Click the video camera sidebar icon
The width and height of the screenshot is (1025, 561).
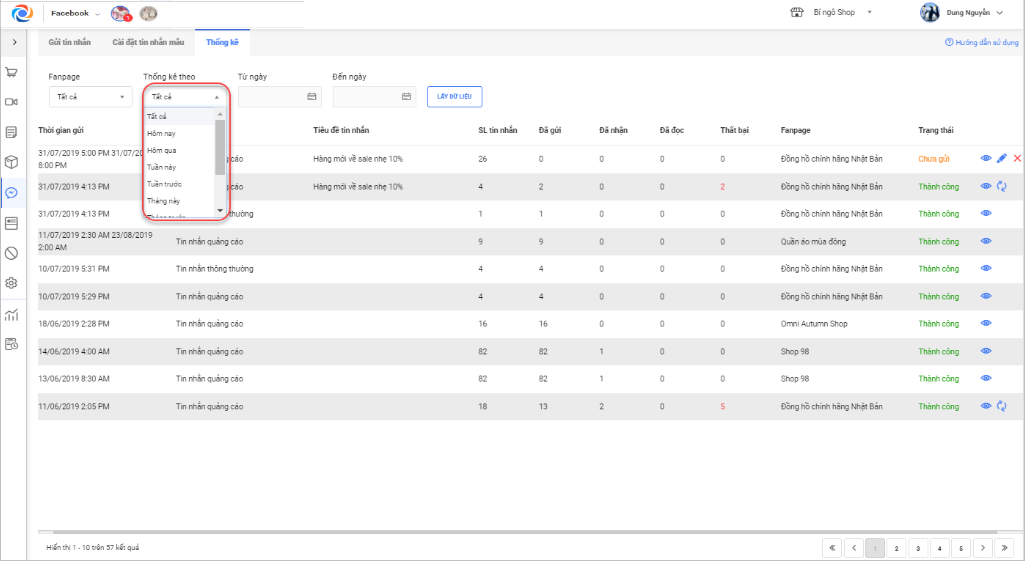tap(12, 102)
